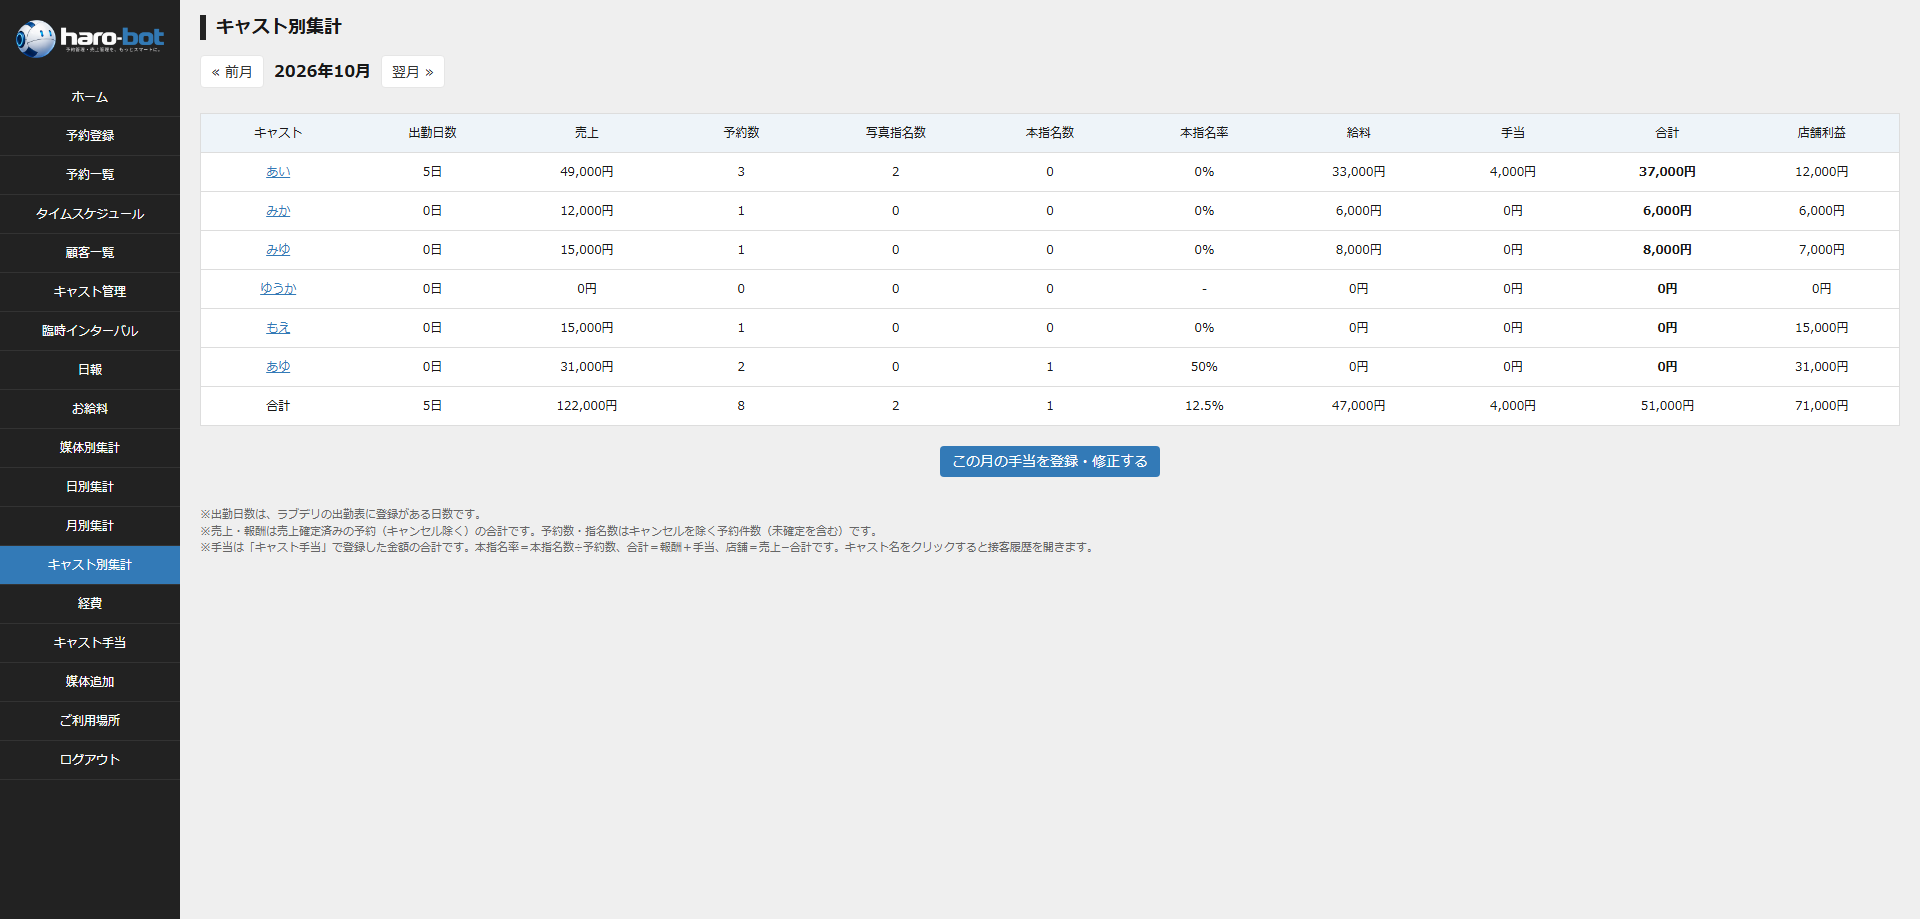Screen dimensions: 1920x919
Task: Open タイムスケジュール in the sidebar
Action: 90,214
